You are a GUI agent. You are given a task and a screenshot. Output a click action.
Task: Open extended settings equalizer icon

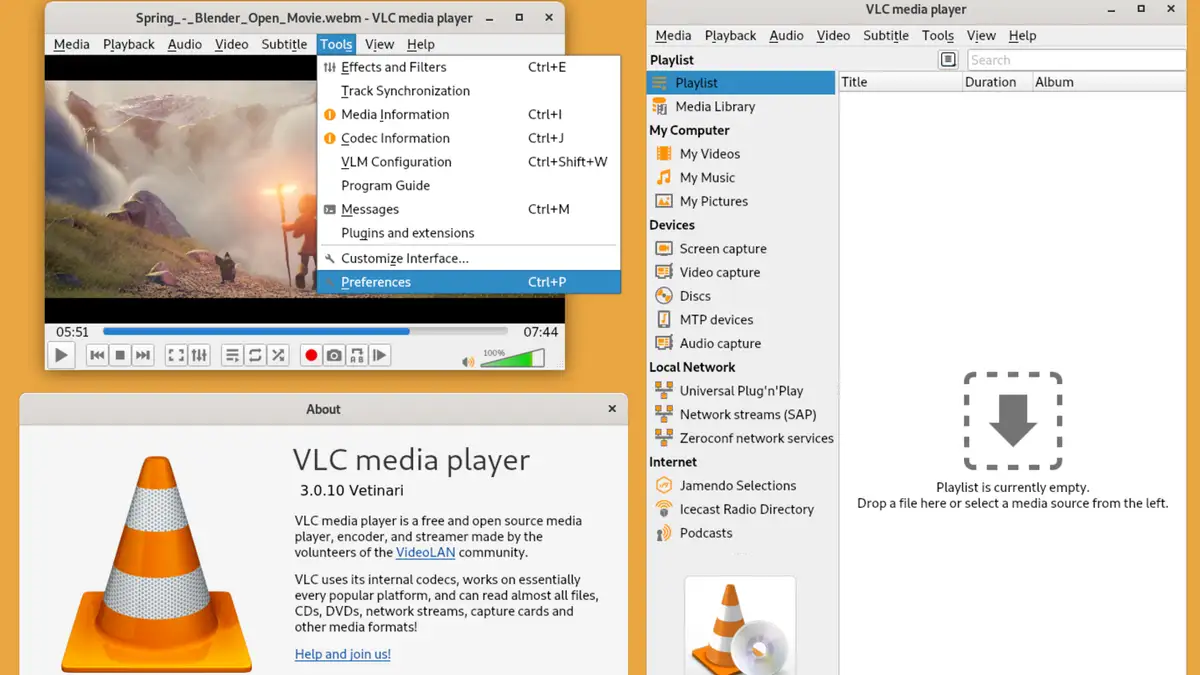pyautogui.click(x=199, y=355)
